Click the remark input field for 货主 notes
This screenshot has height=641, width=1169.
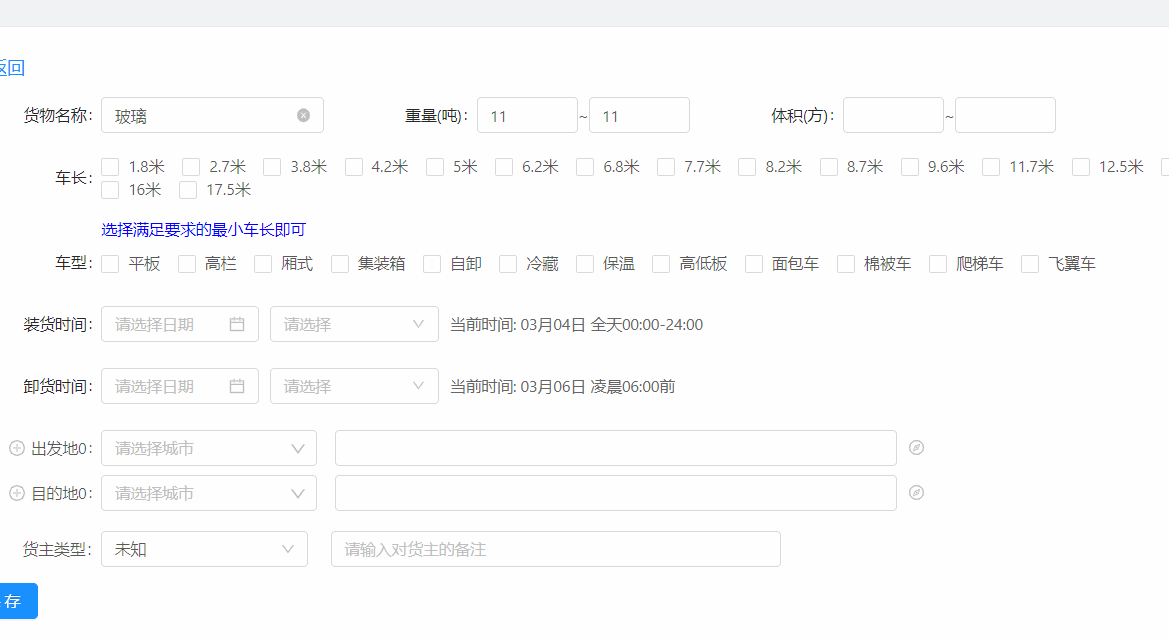pyautogui.click(x=555, y=548)
